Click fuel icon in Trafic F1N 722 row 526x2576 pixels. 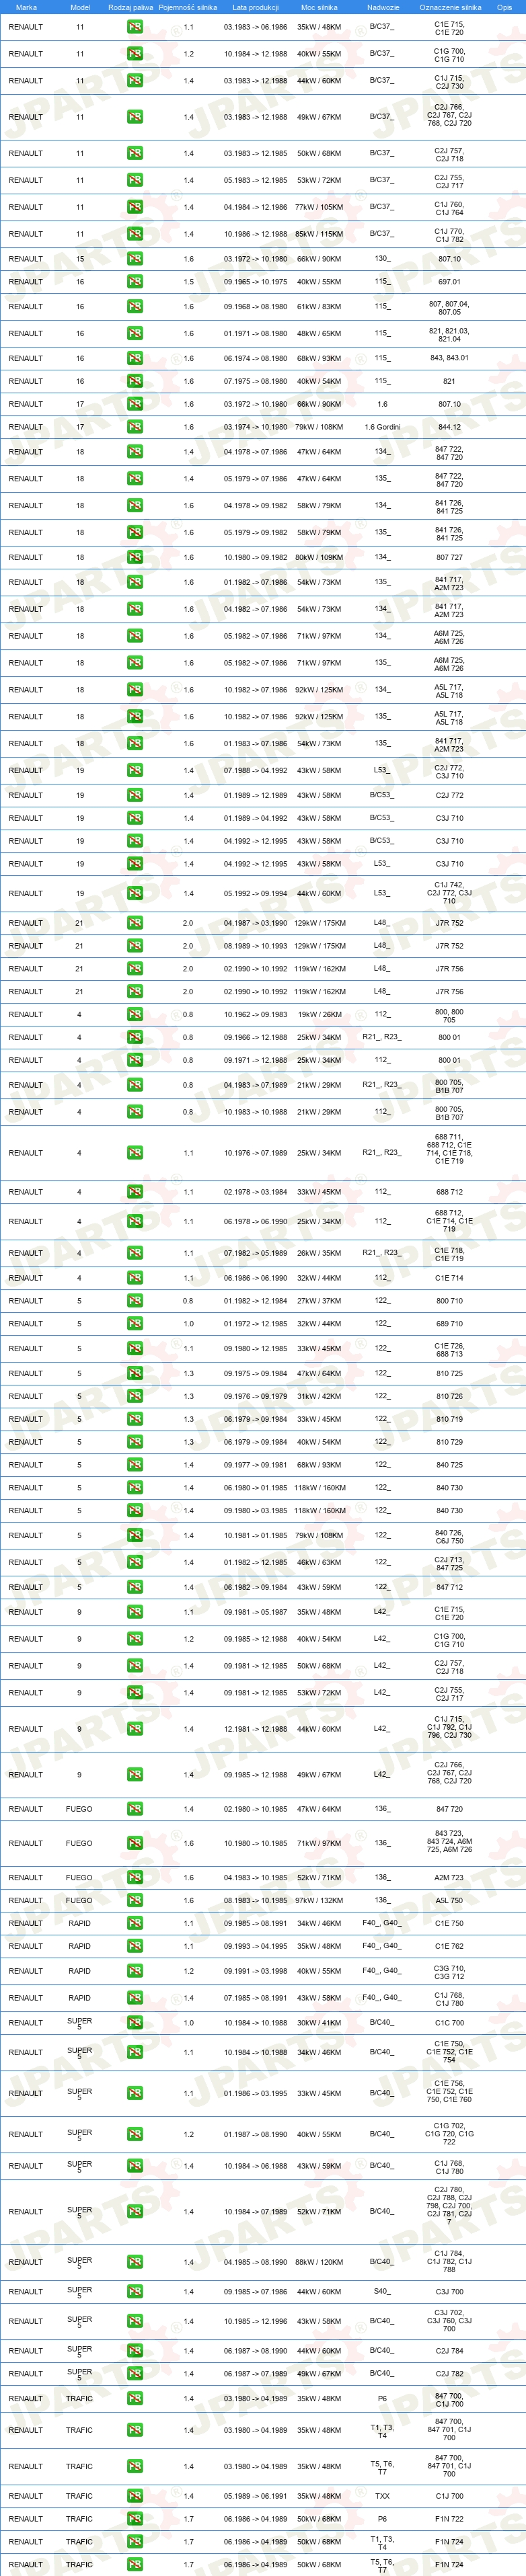134,2519
